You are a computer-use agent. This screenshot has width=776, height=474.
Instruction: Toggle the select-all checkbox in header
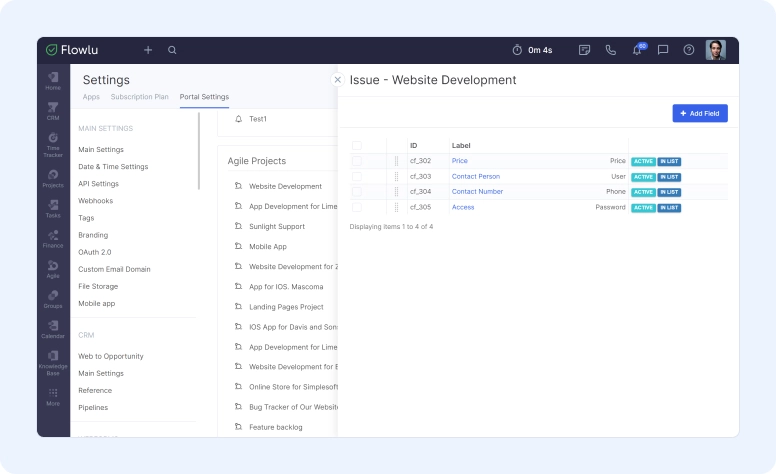357,145
